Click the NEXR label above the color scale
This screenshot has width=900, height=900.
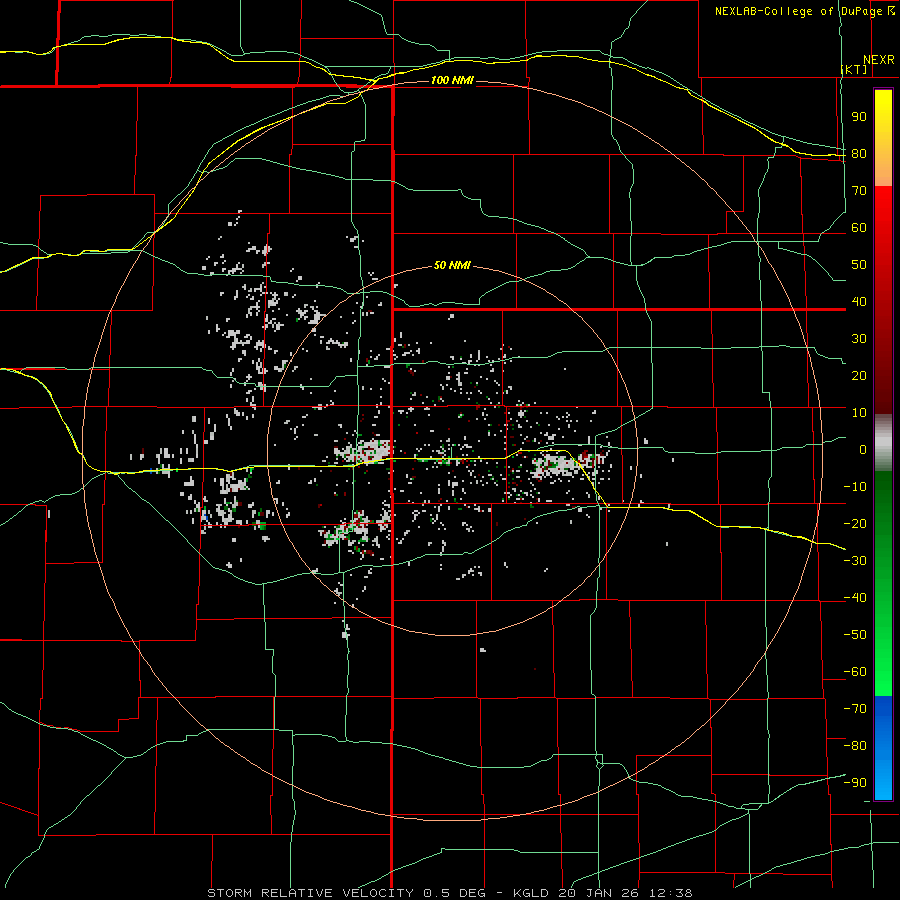click(x=879, y=60)
